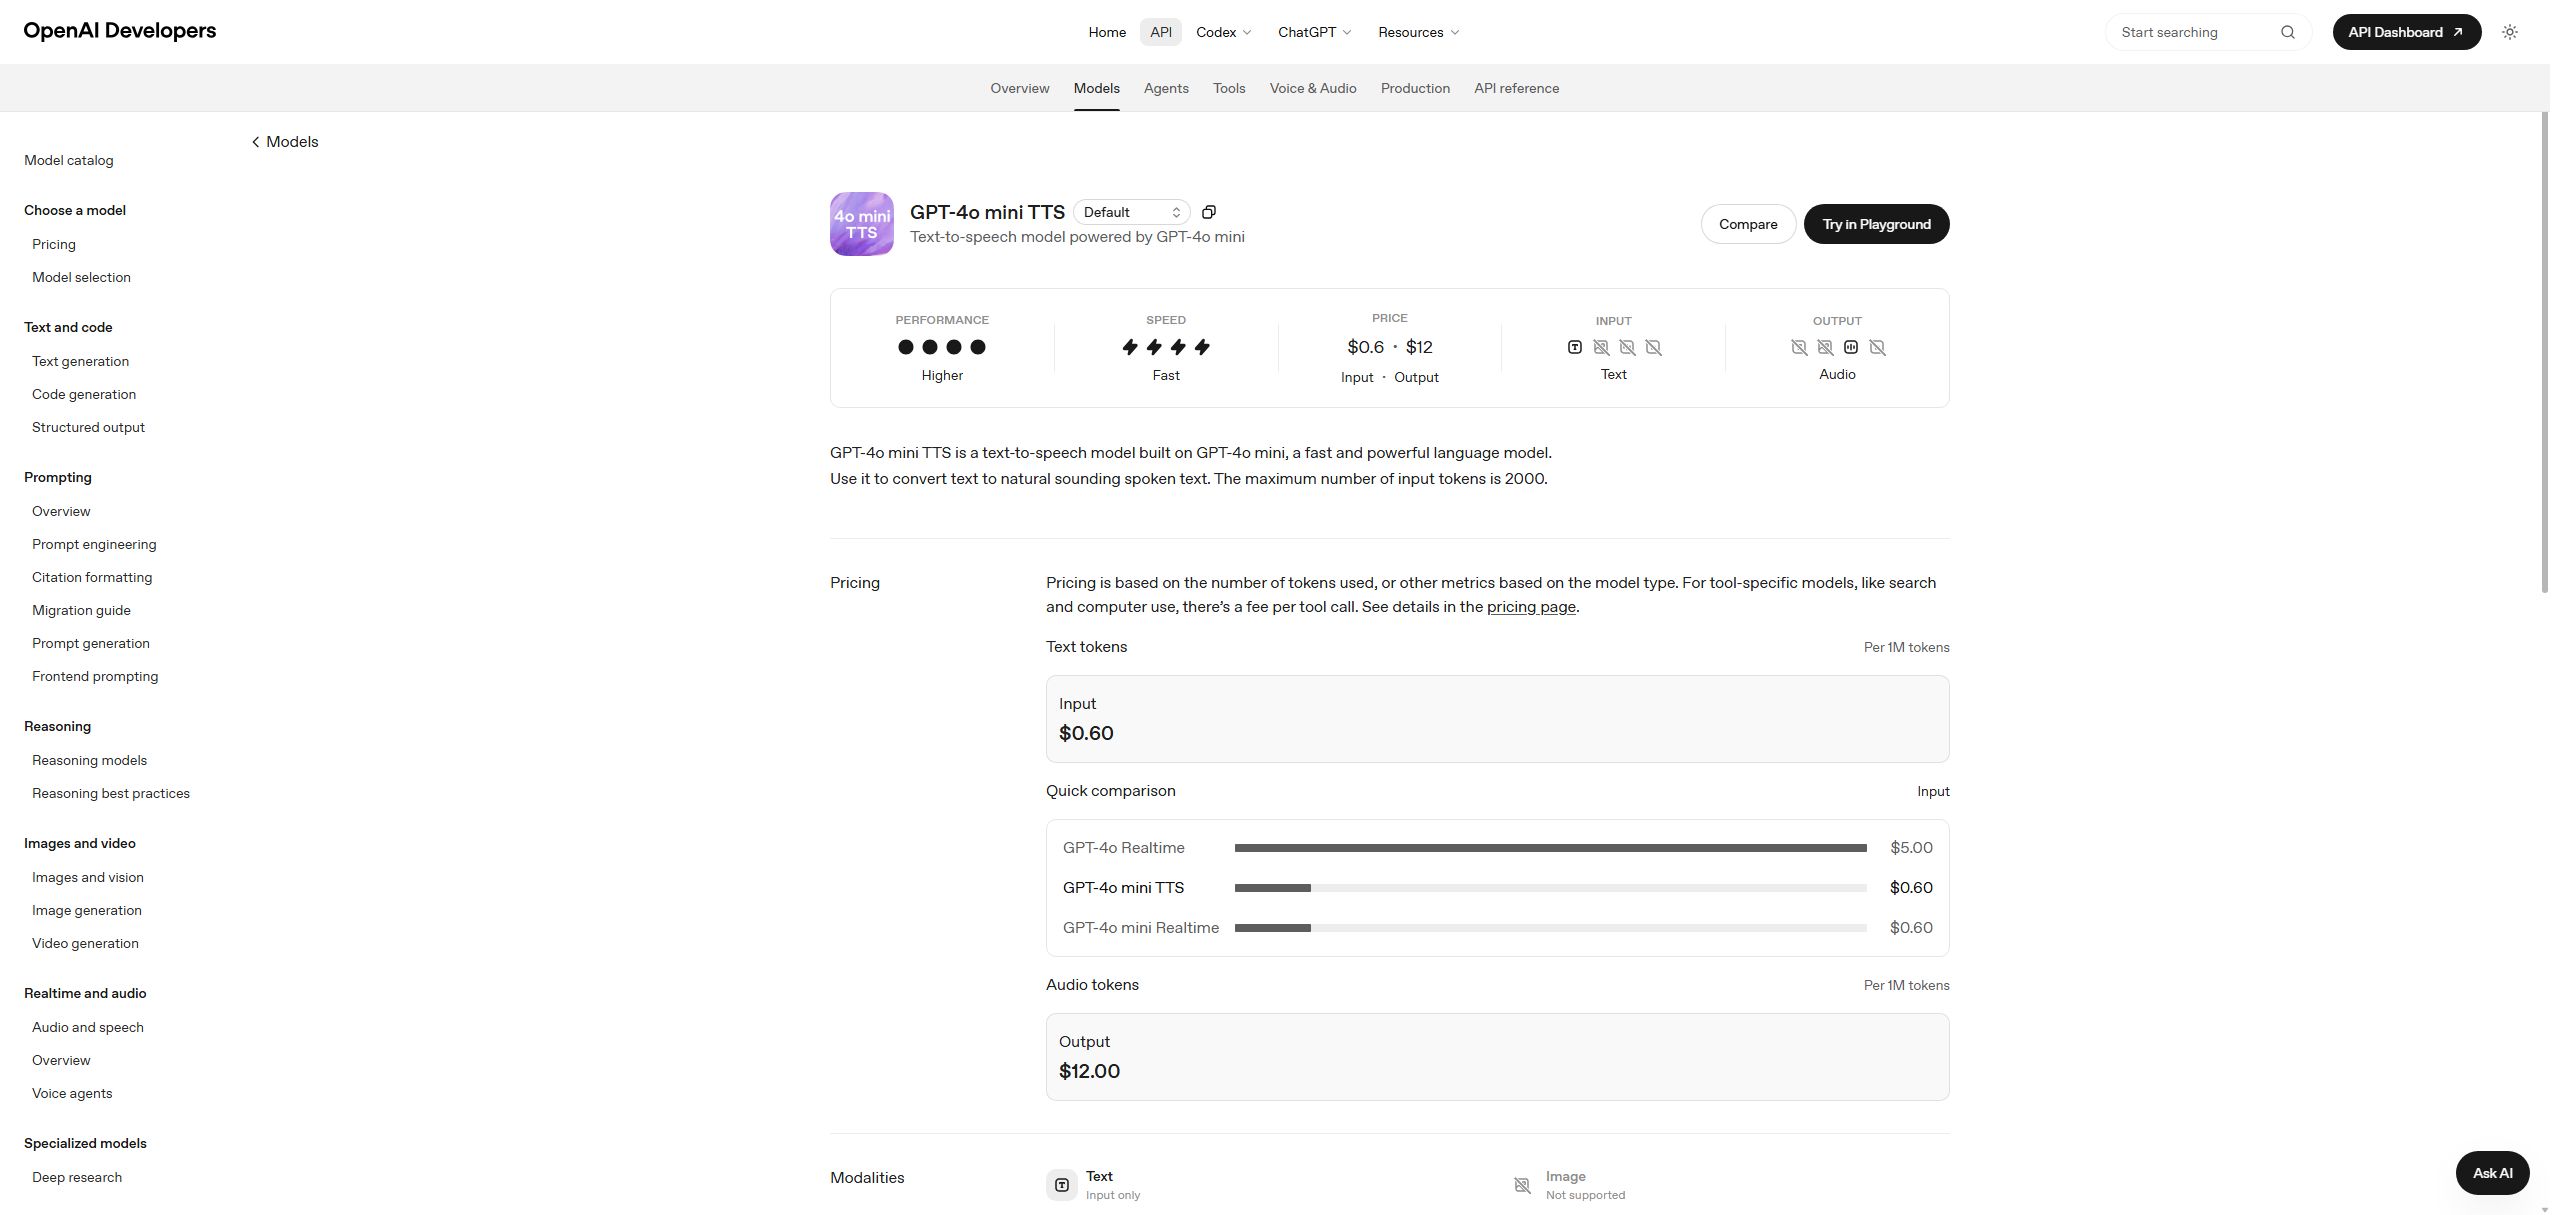Click the Audio output icon in summary card
The width and height of the screenshot is (2560, 1215).
(x=1851, y=347)
